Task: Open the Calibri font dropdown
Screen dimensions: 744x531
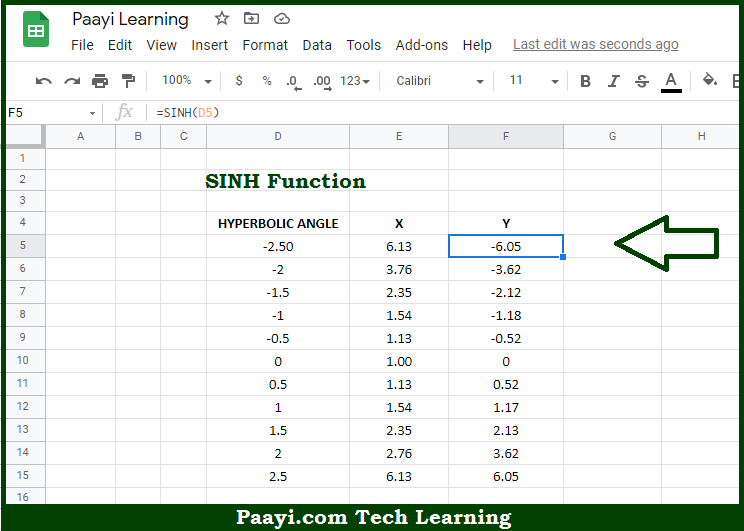Action: coord(439,81)
